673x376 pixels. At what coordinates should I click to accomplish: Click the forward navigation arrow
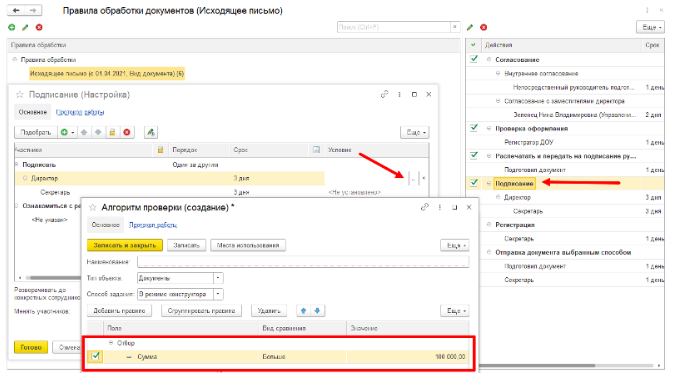(x=33, y=10)
